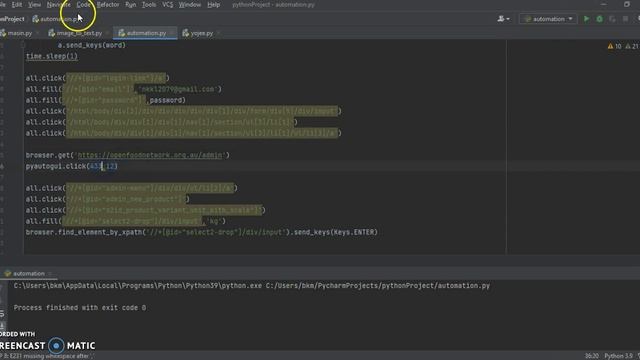Click the pyautogui.click code line
Viewport: 640px width, 360px height.
pyautogui.click(x=71, y=166)
